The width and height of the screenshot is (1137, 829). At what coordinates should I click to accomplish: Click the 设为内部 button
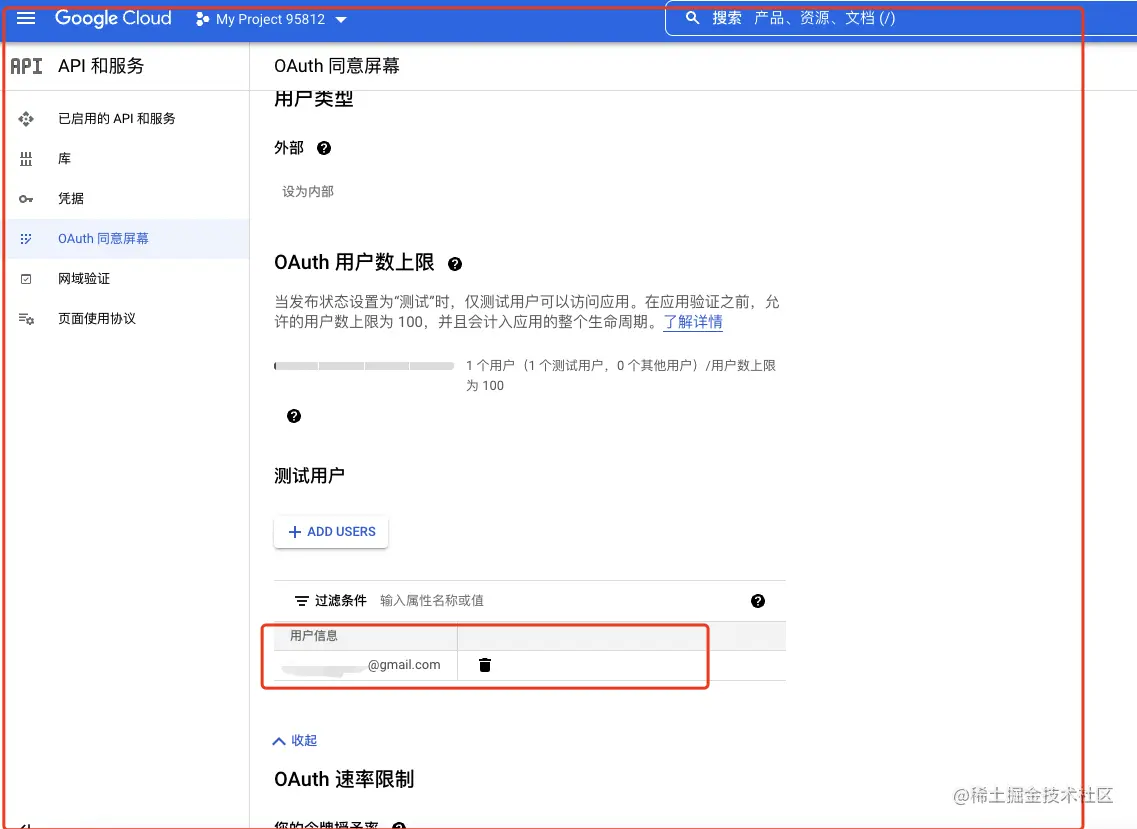[x=308, y=191]
